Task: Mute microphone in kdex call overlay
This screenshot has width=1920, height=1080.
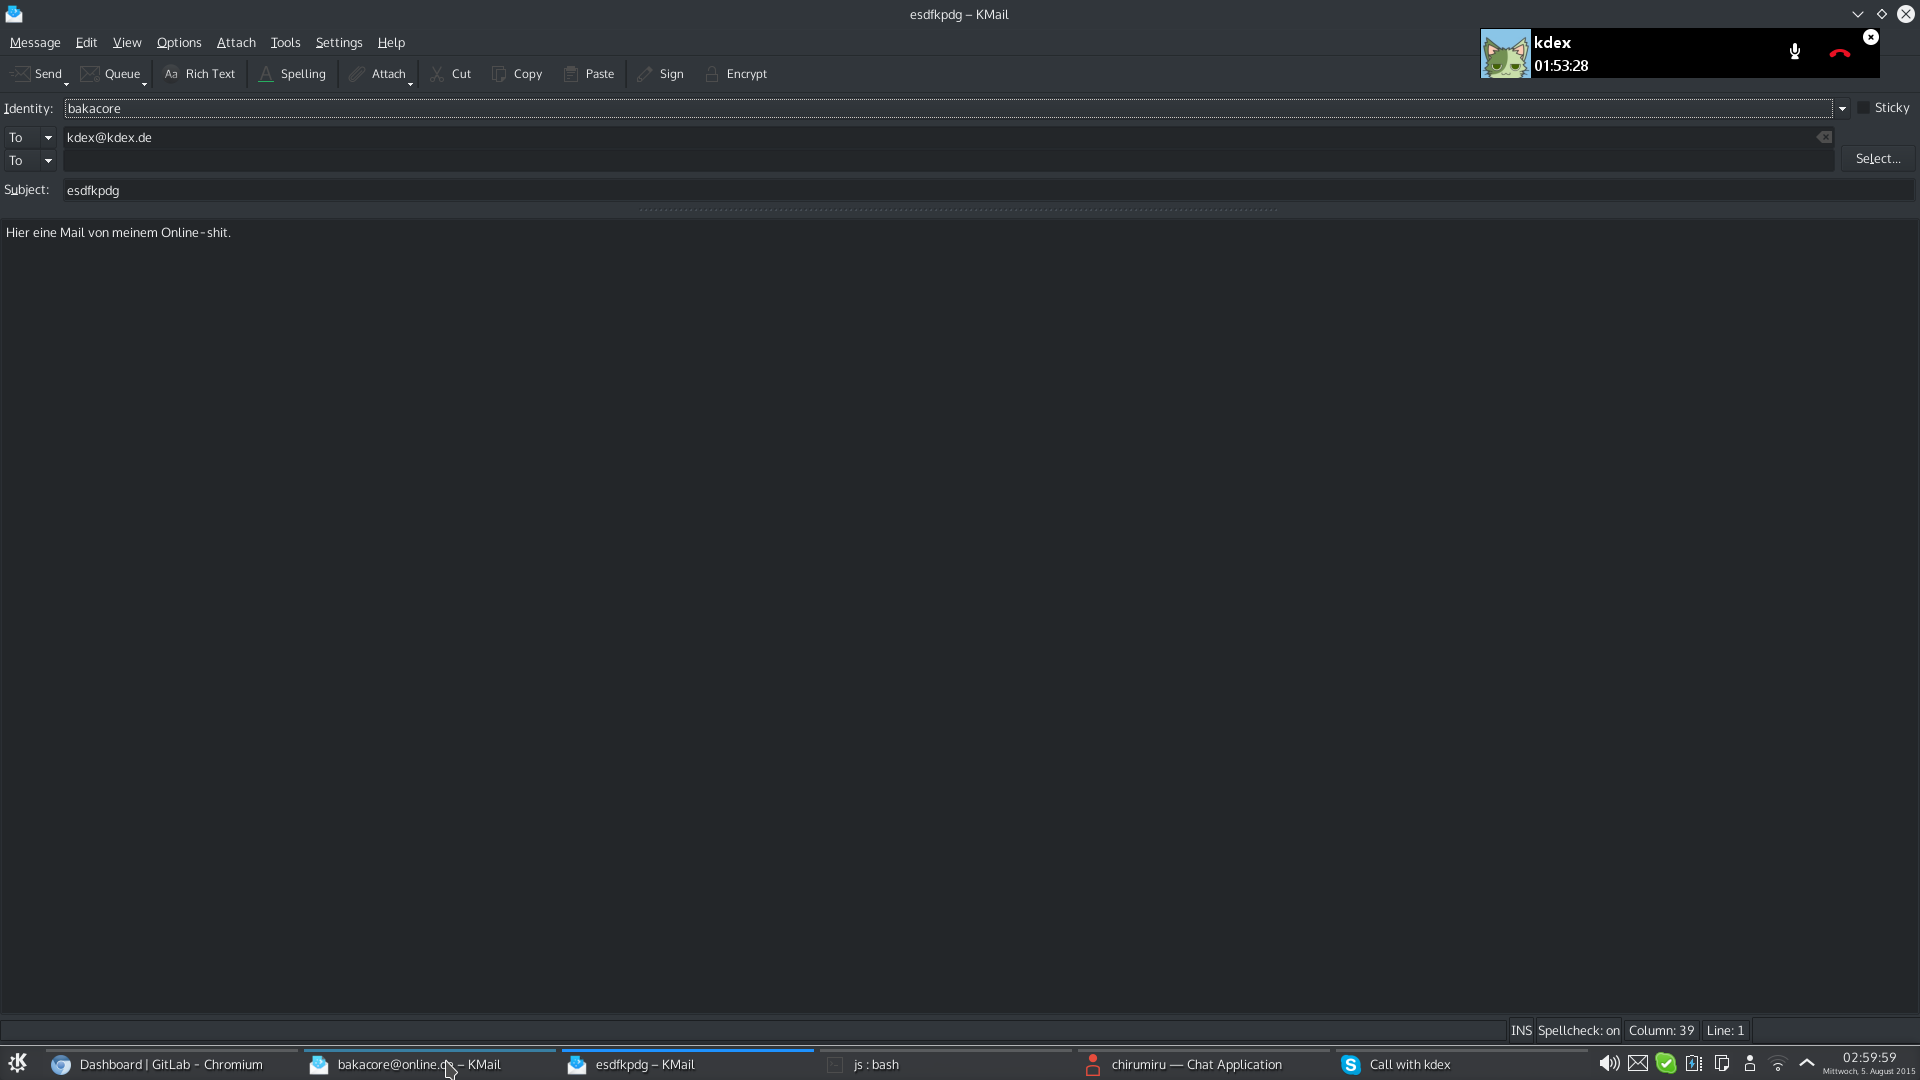Action: coord(1795,52)
